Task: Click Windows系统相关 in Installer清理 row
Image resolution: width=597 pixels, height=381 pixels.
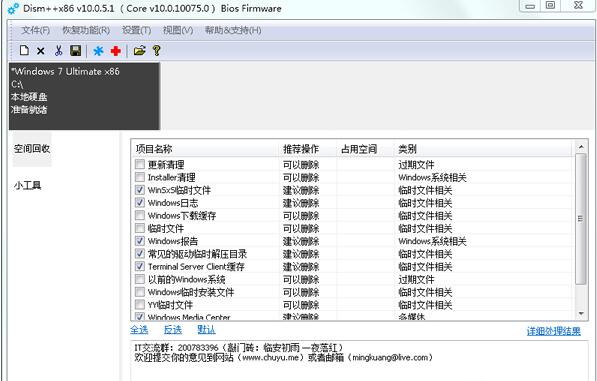Action: click(432, 177)
